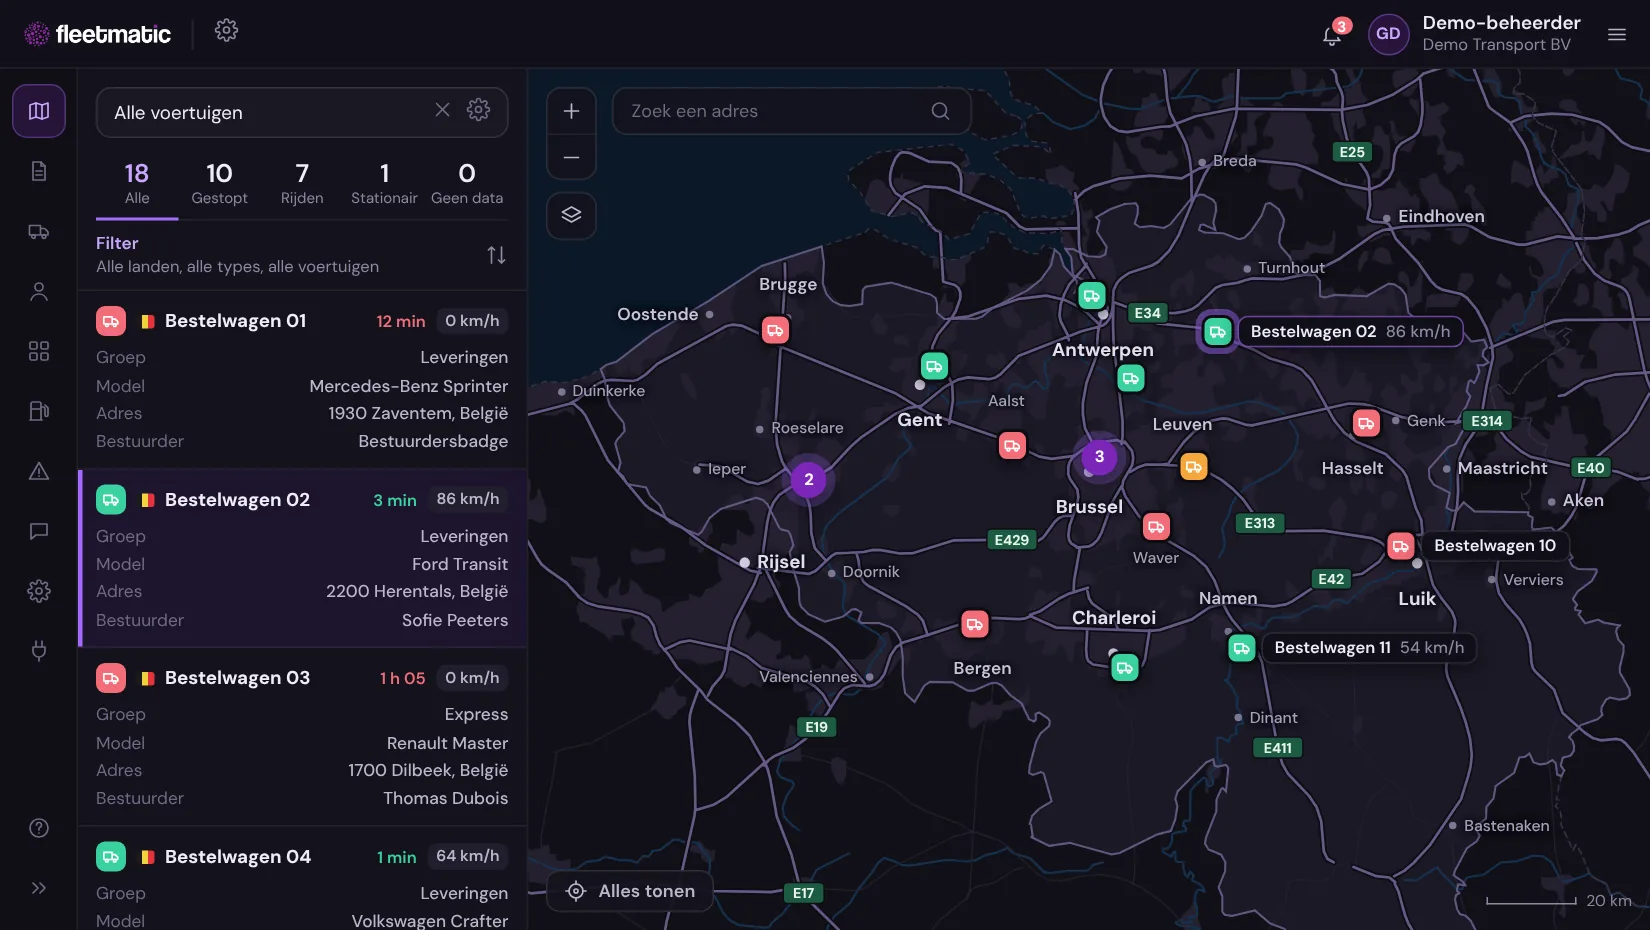Screen dimensions: 1650x930
Task: Click the address search magnifier icon
Action: tap(940, 111)
